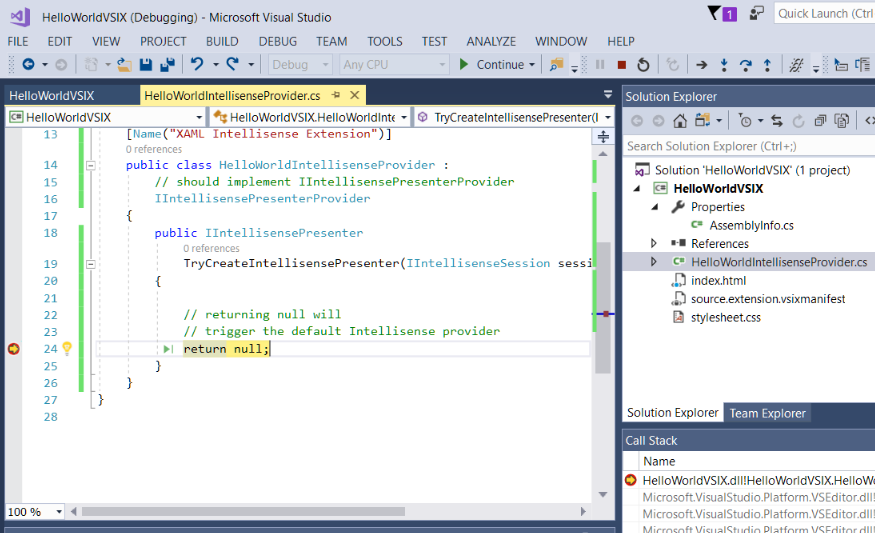The image size is (875, 533).
Task: Open the Continue button dropdown arrow
Action: (x=532, y=65)
